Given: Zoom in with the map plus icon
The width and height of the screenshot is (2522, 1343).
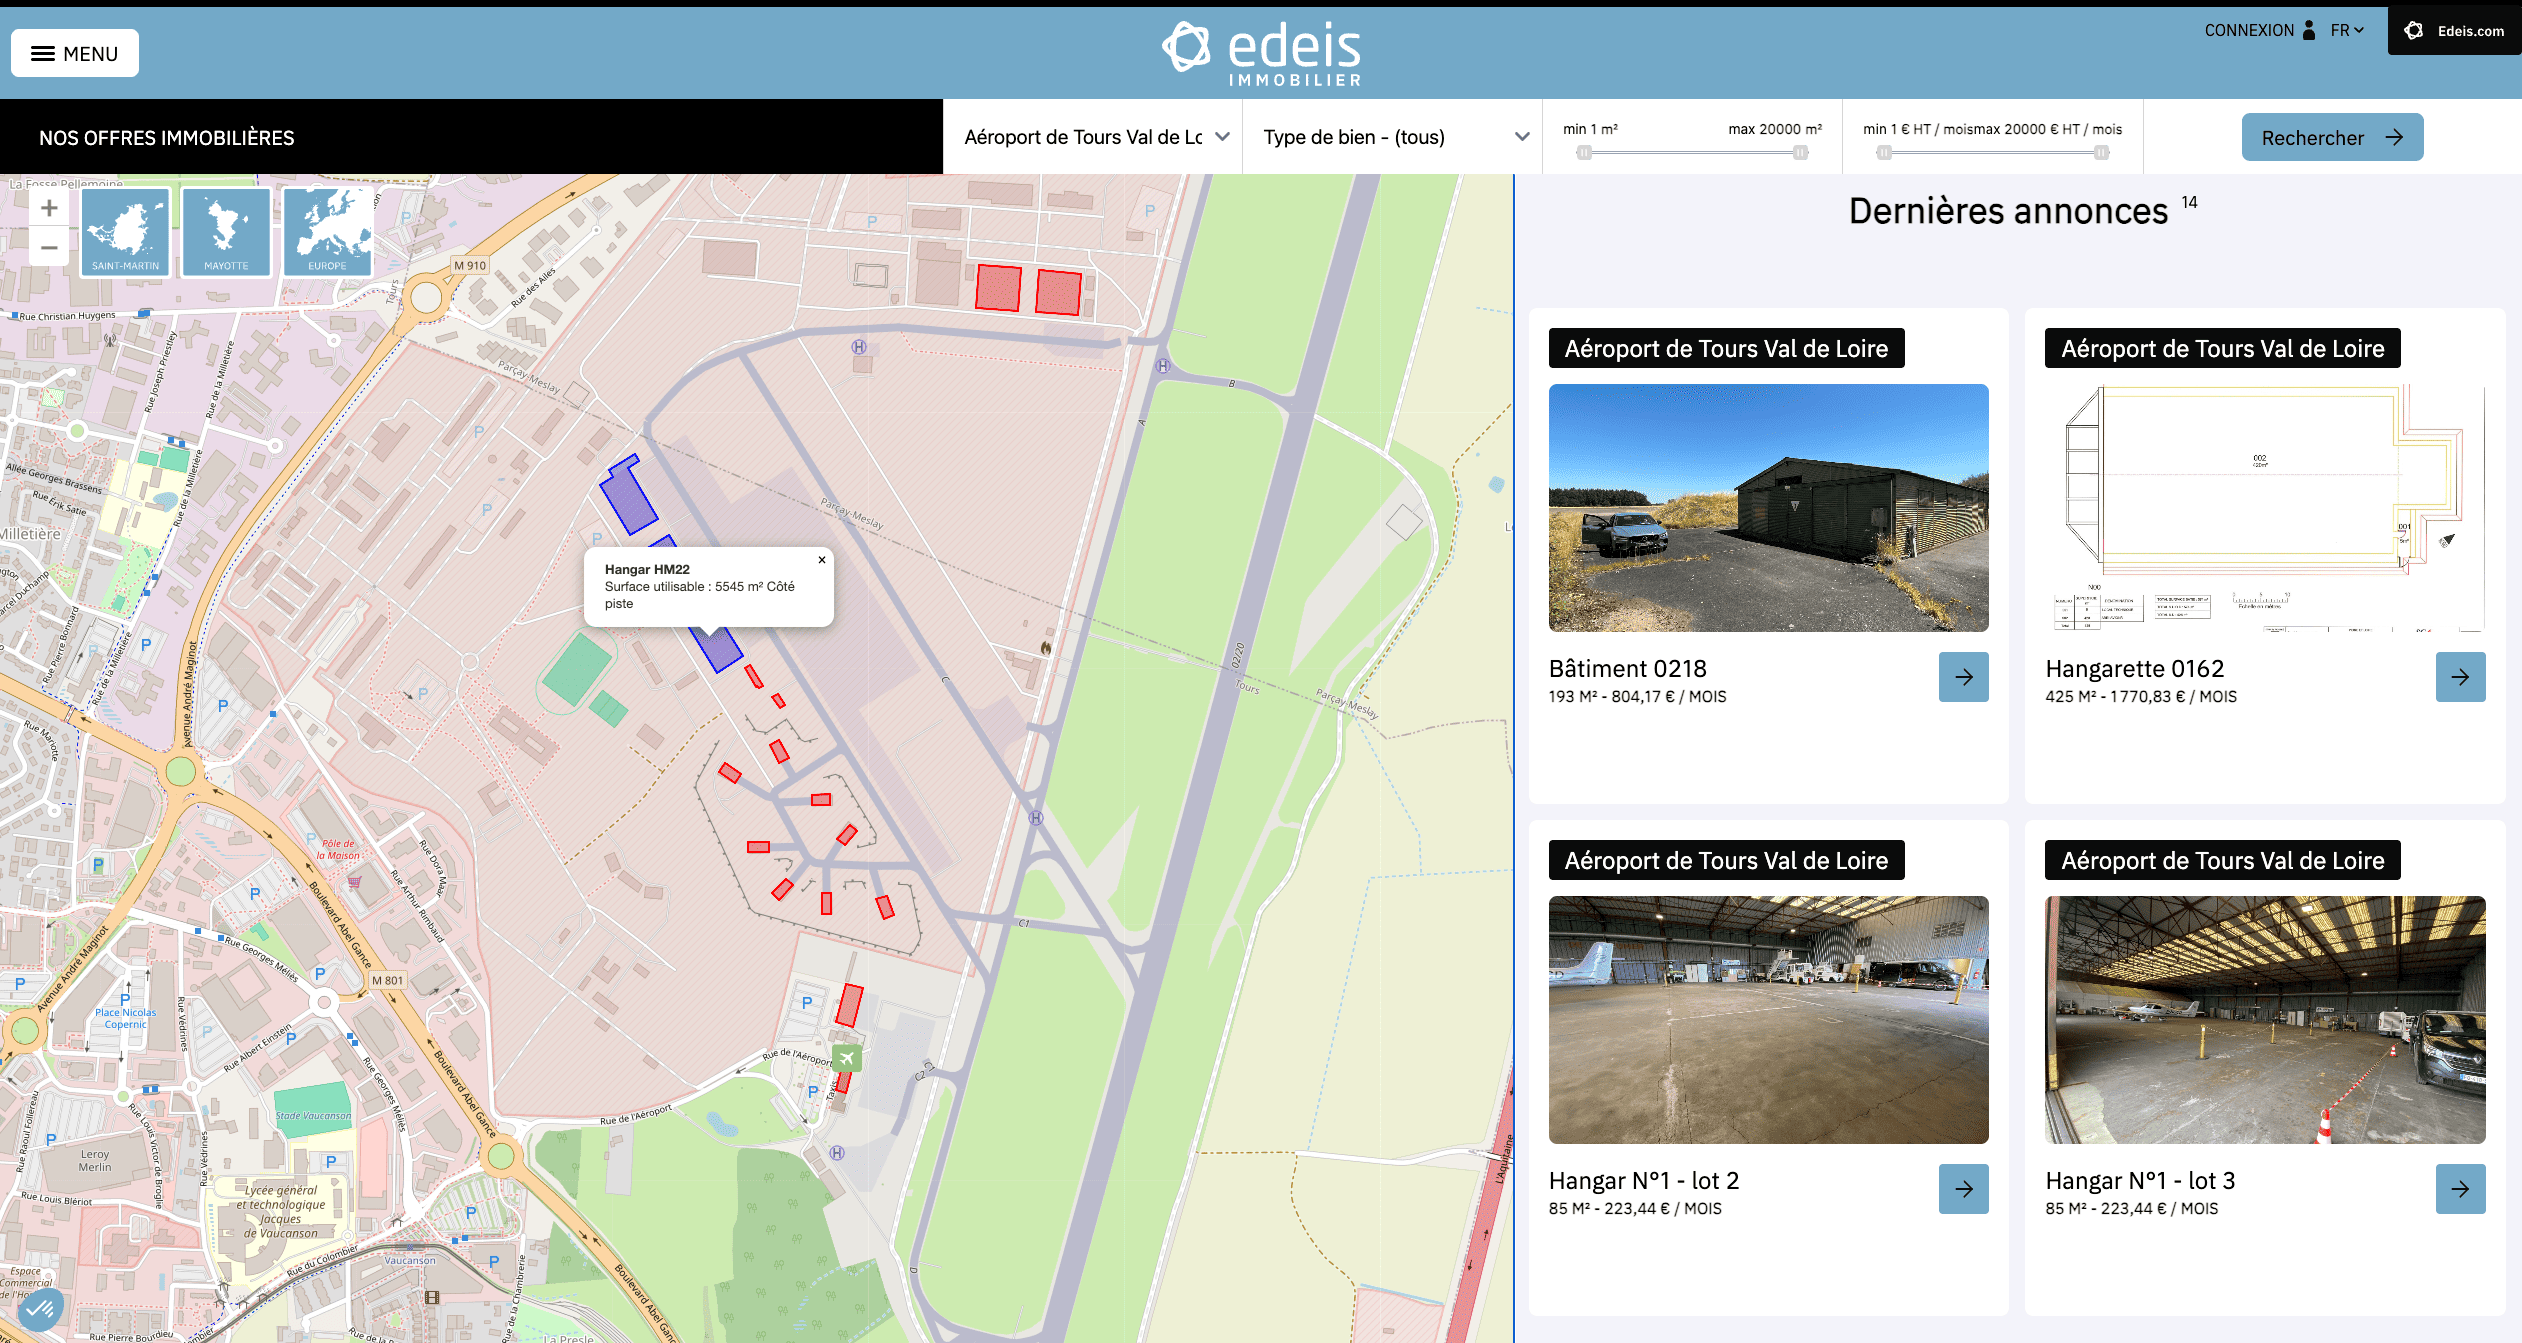Looking at the screenshot, I should pyautogui.click(x=47, y=207).
